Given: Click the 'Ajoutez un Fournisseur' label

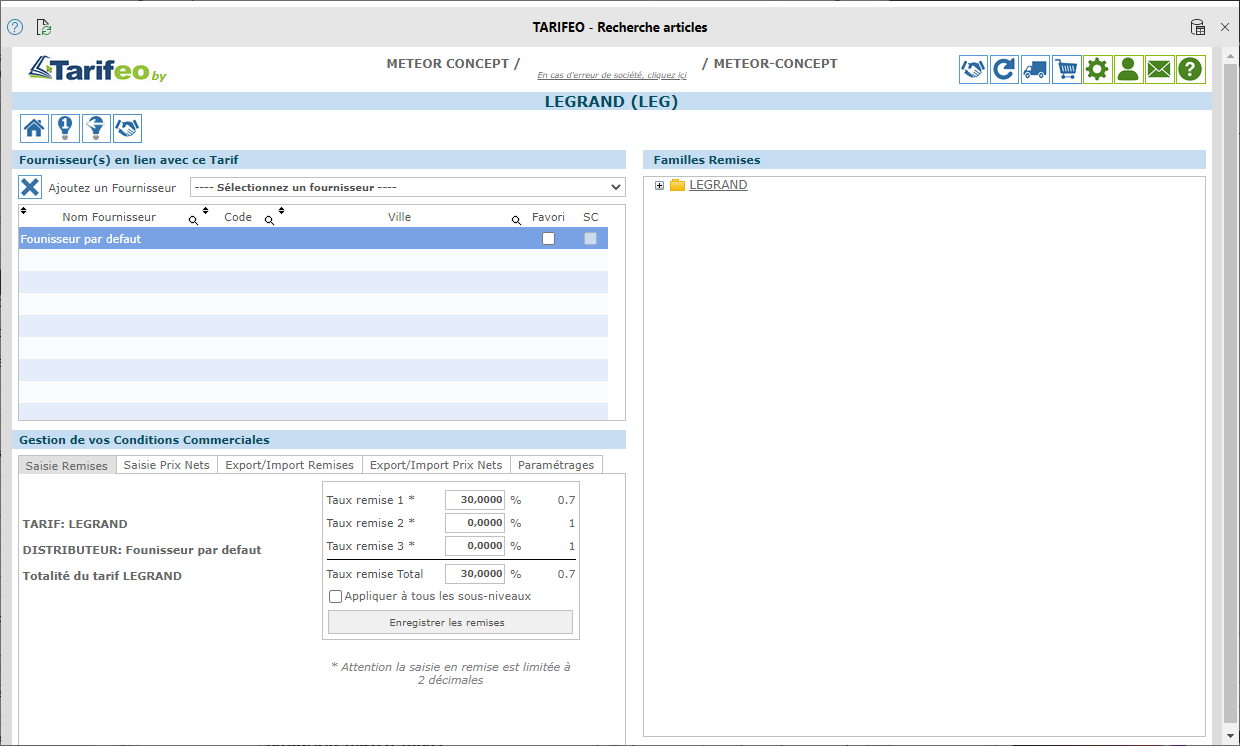Looking at the screenshot, I should [112, 188].
